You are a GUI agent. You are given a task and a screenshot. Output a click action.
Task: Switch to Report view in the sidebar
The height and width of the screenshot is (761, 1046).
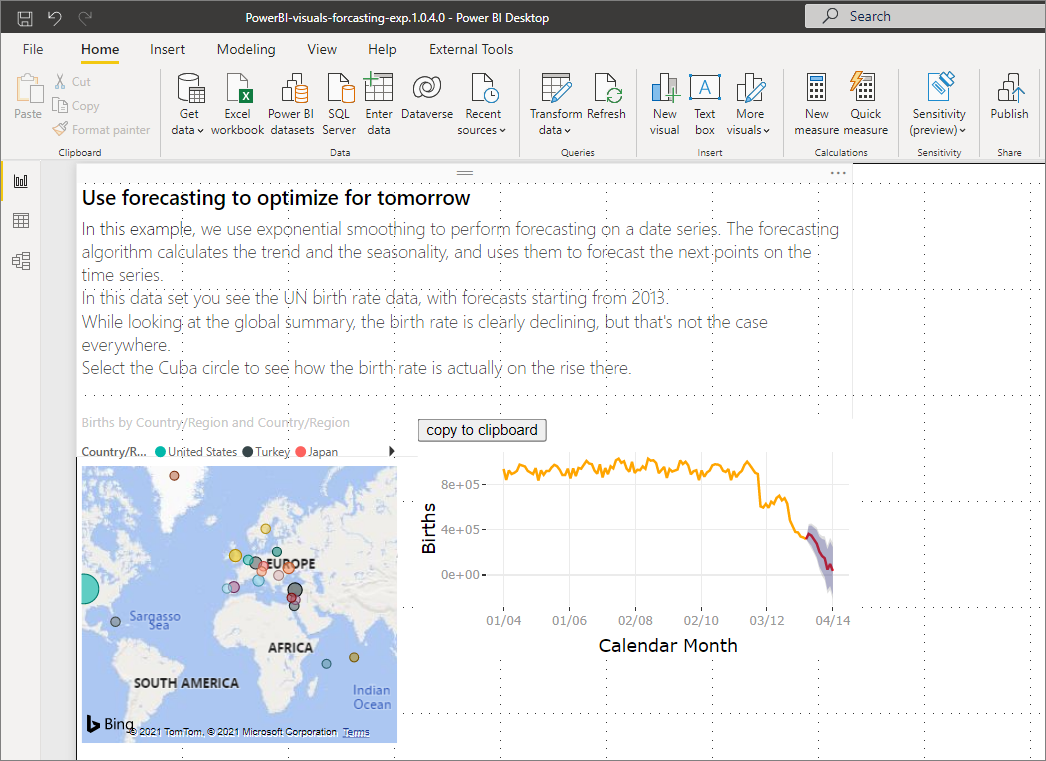click(x=21, y=181)
